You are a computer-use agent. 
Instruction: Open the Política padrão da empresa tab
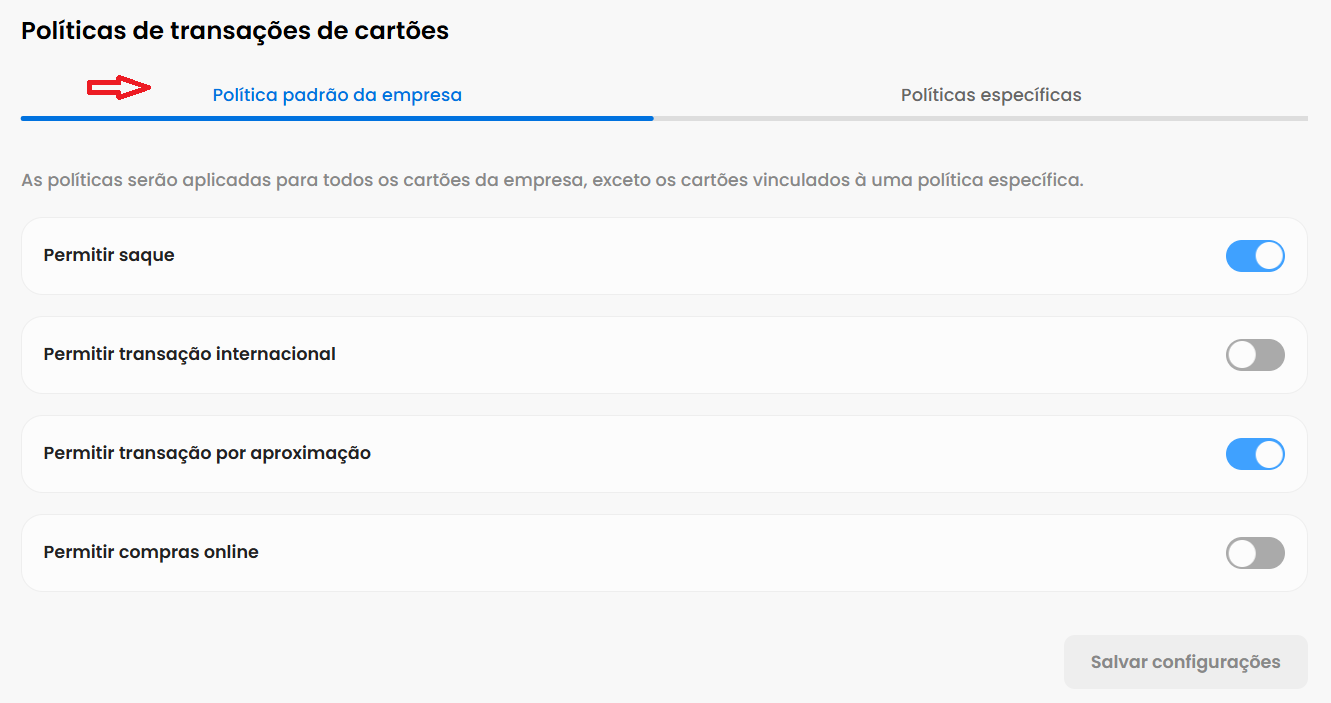click(337, 95)
